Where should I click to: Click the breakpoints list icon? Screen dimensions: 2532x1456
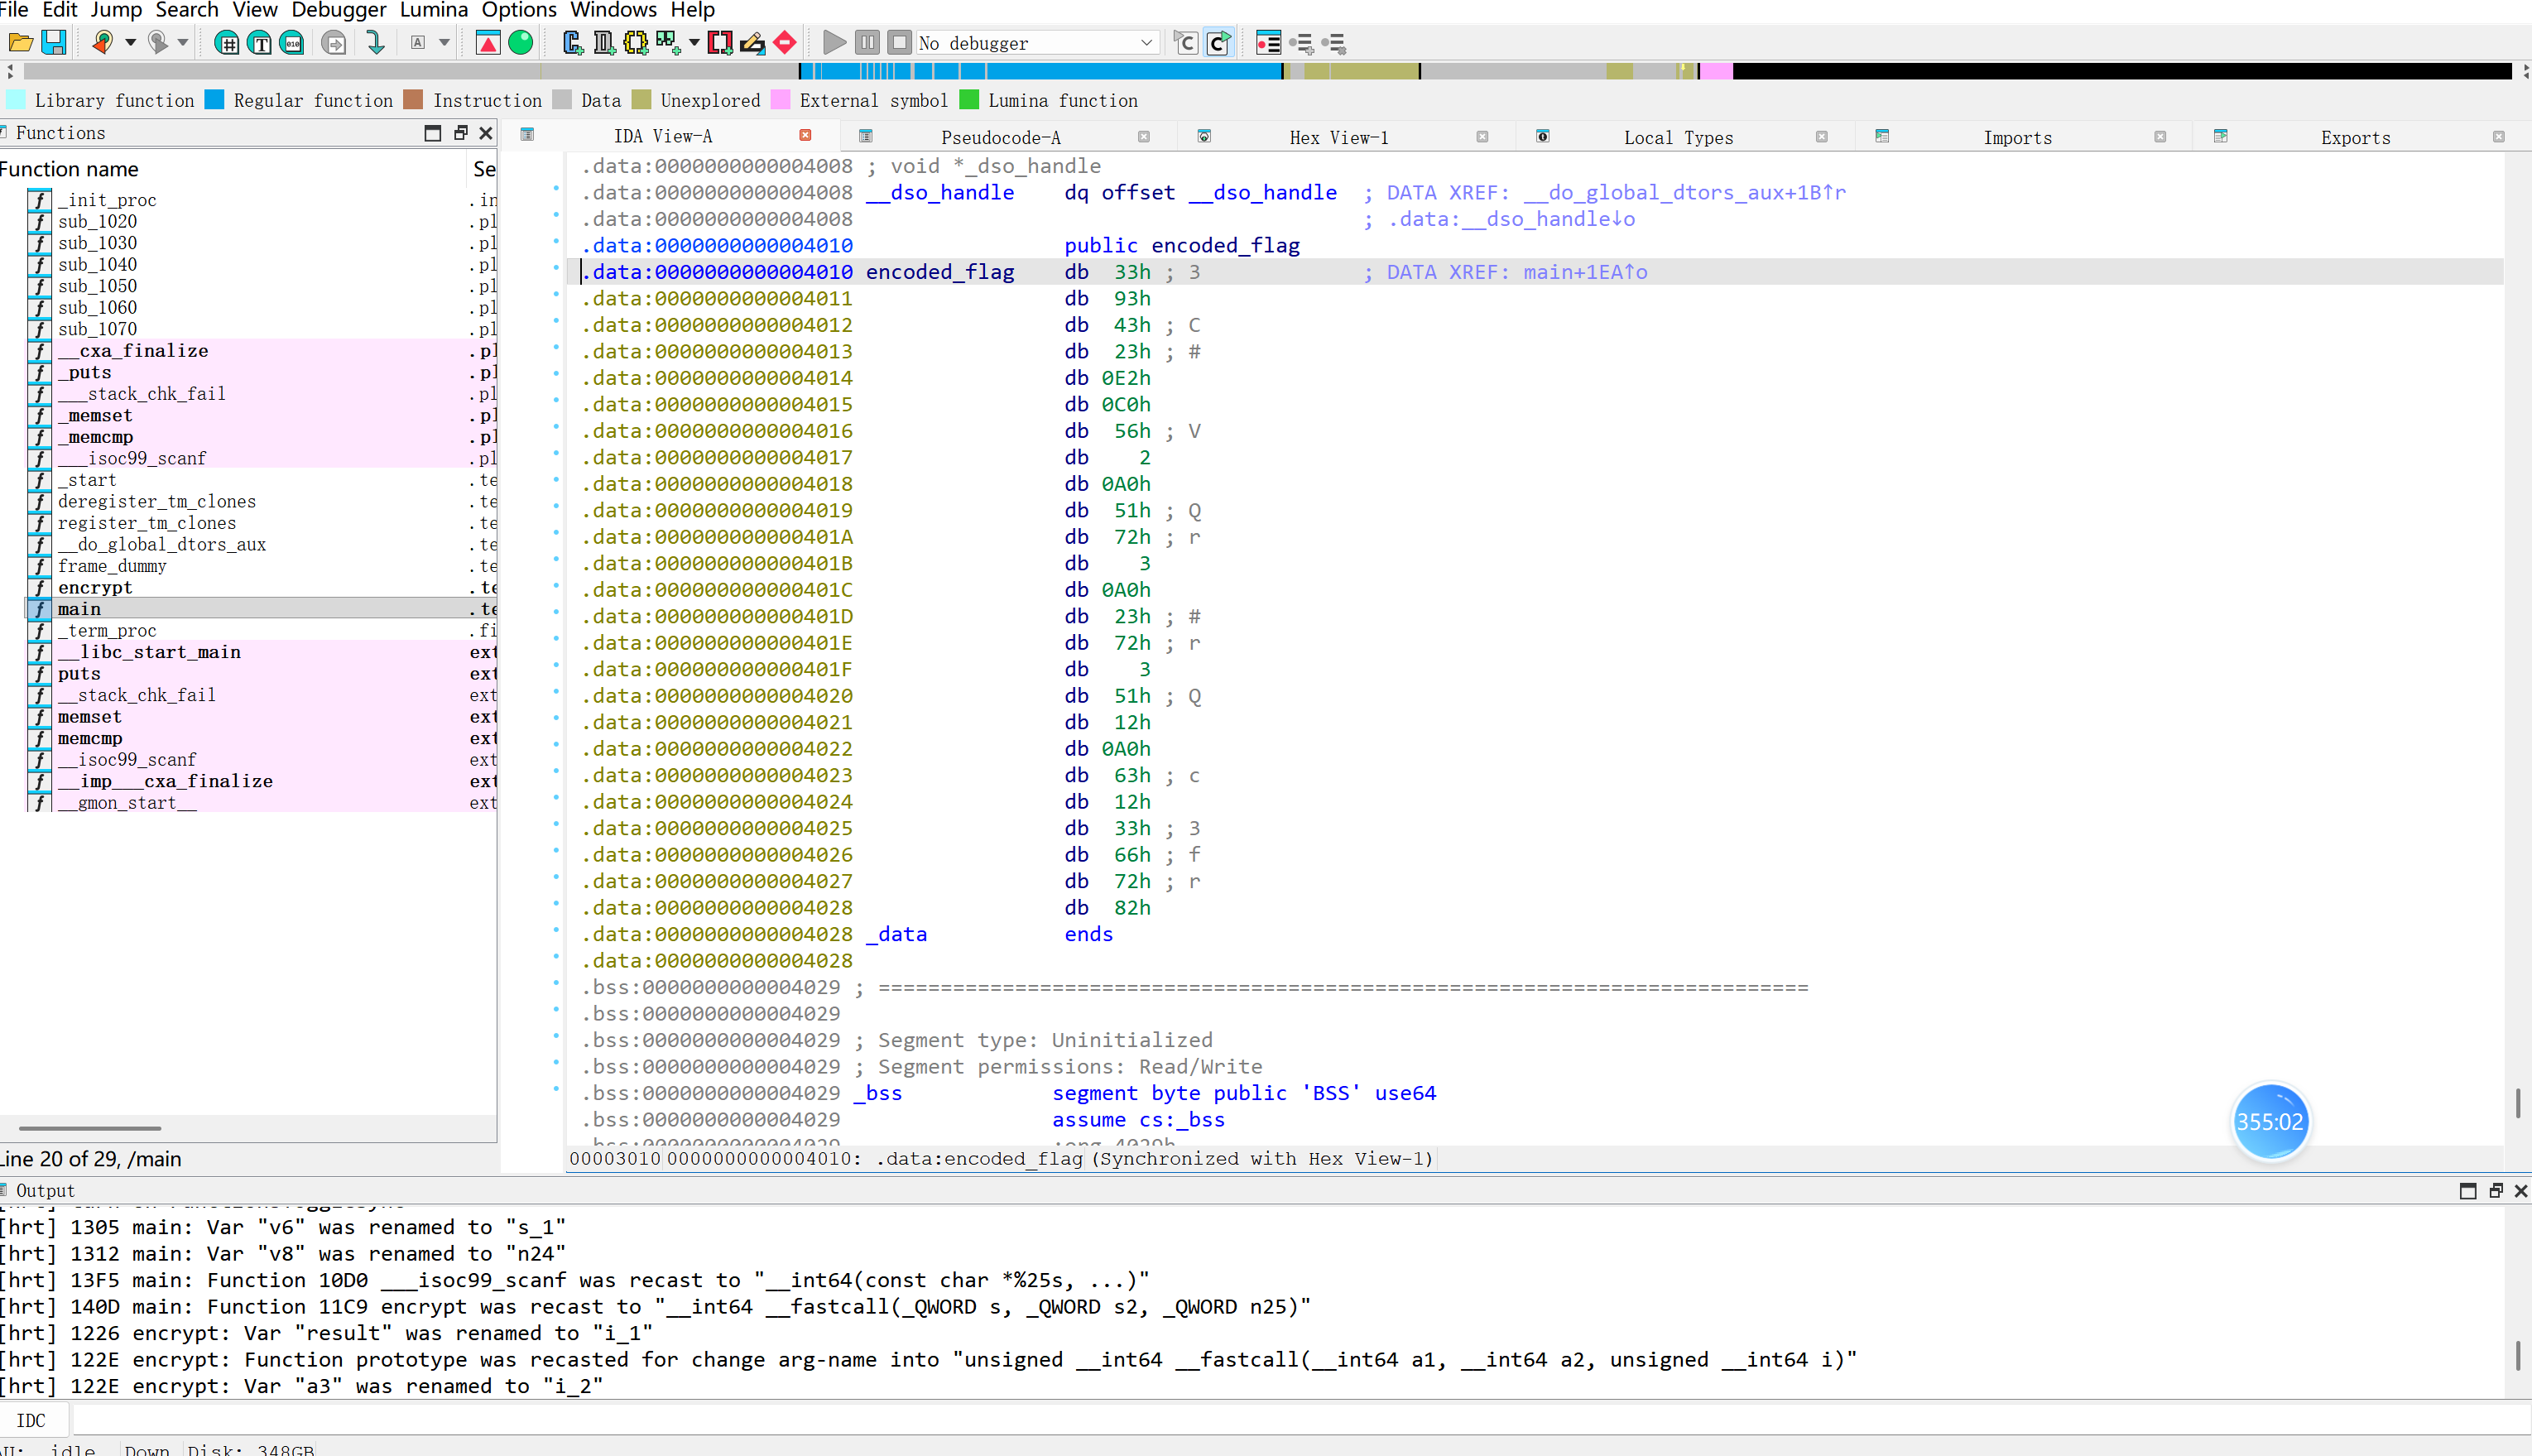(1268, 43)
